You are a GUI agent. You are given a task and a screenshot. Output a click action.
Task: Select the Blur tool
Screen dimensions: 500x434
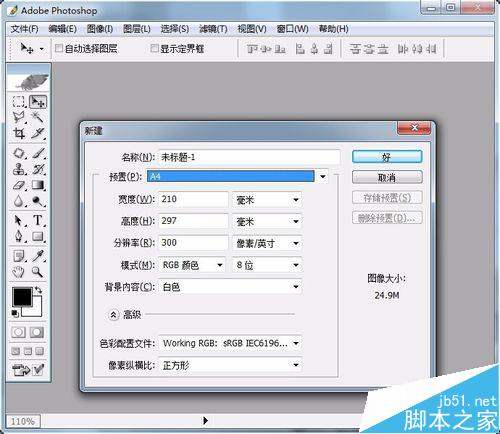19,201
